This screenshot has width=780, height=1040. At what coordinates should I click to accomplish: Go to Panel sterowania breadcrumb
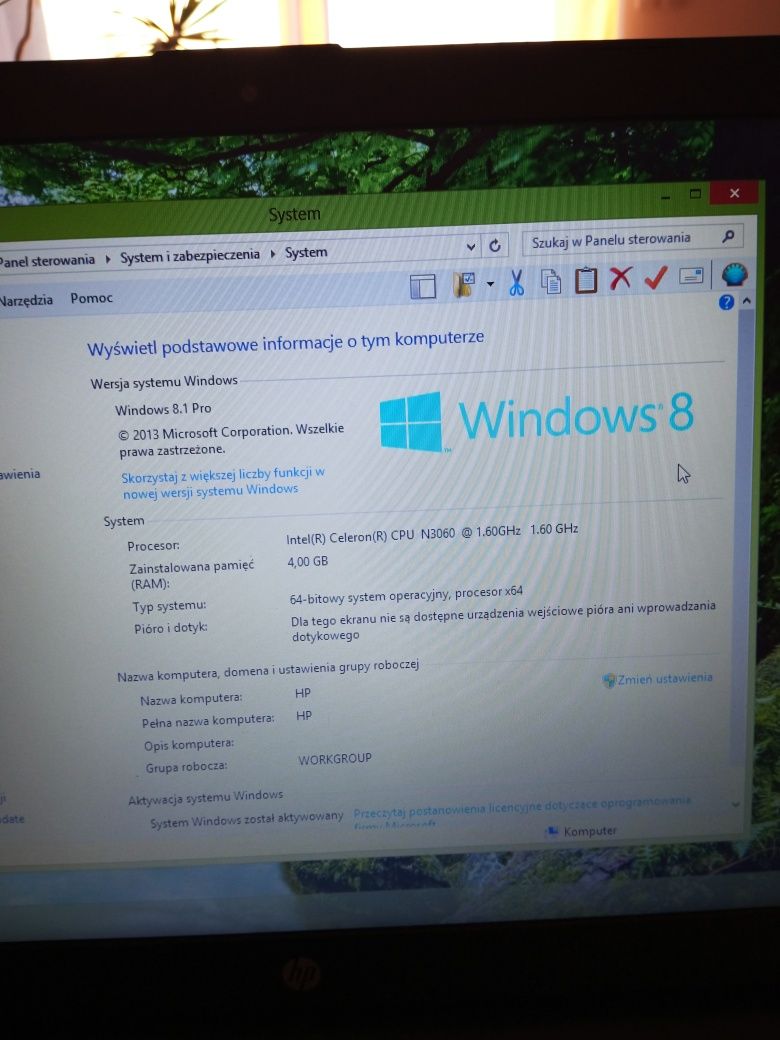coord(46,260)
